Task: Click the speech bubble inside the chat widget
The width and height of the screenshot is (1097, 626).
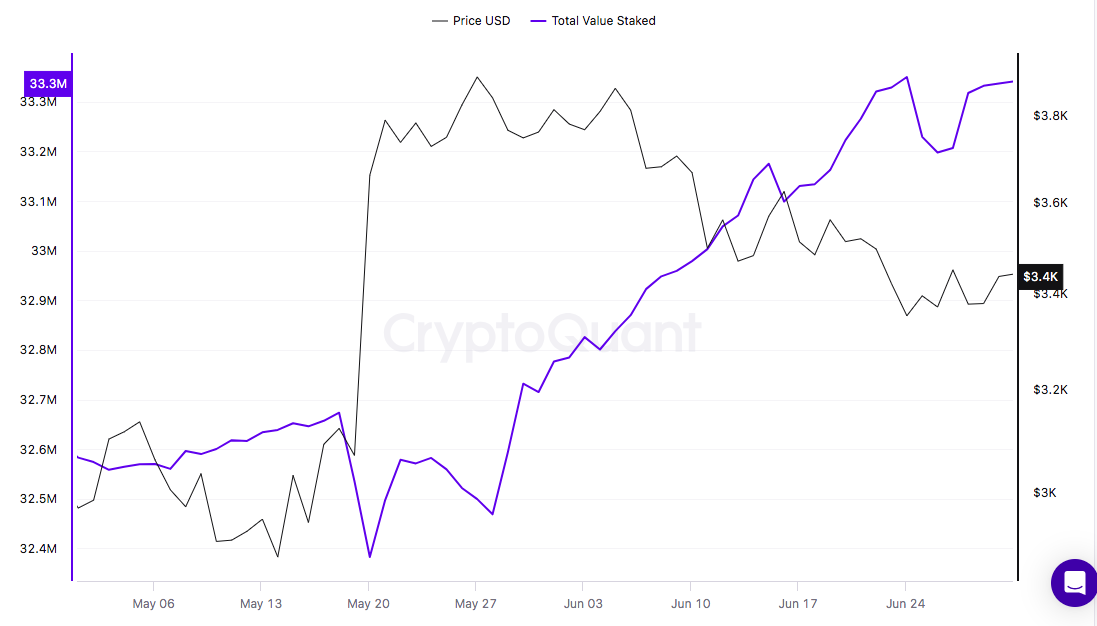Action: [1073, 582]
